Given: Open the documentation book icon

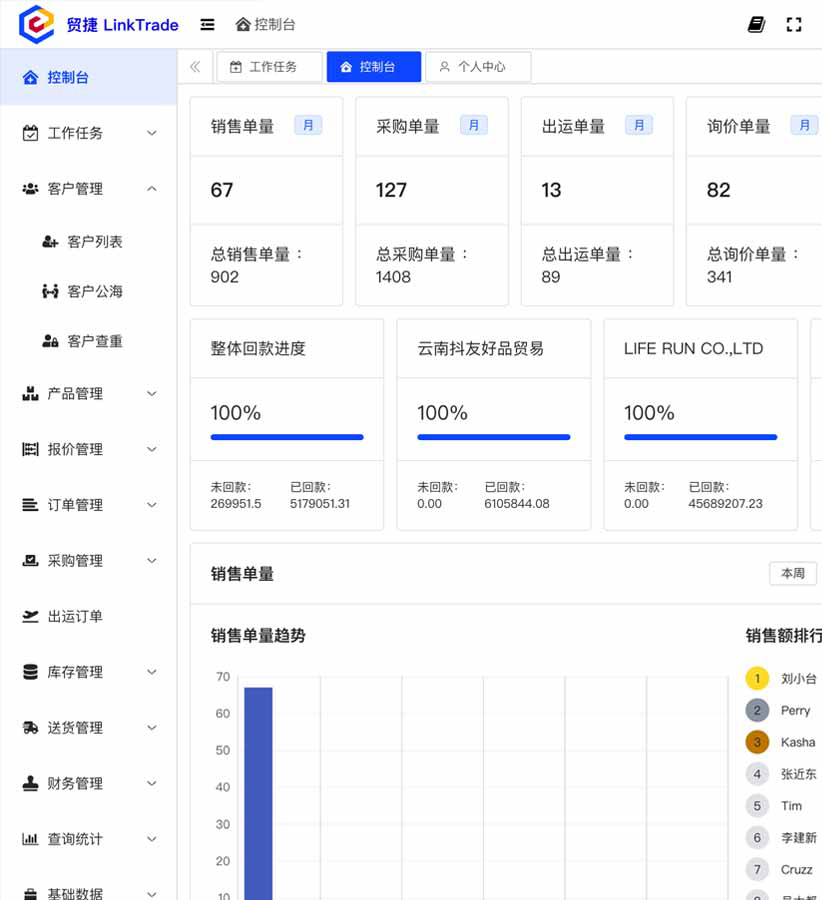Looking at the screenshot, I should [756, 25].
